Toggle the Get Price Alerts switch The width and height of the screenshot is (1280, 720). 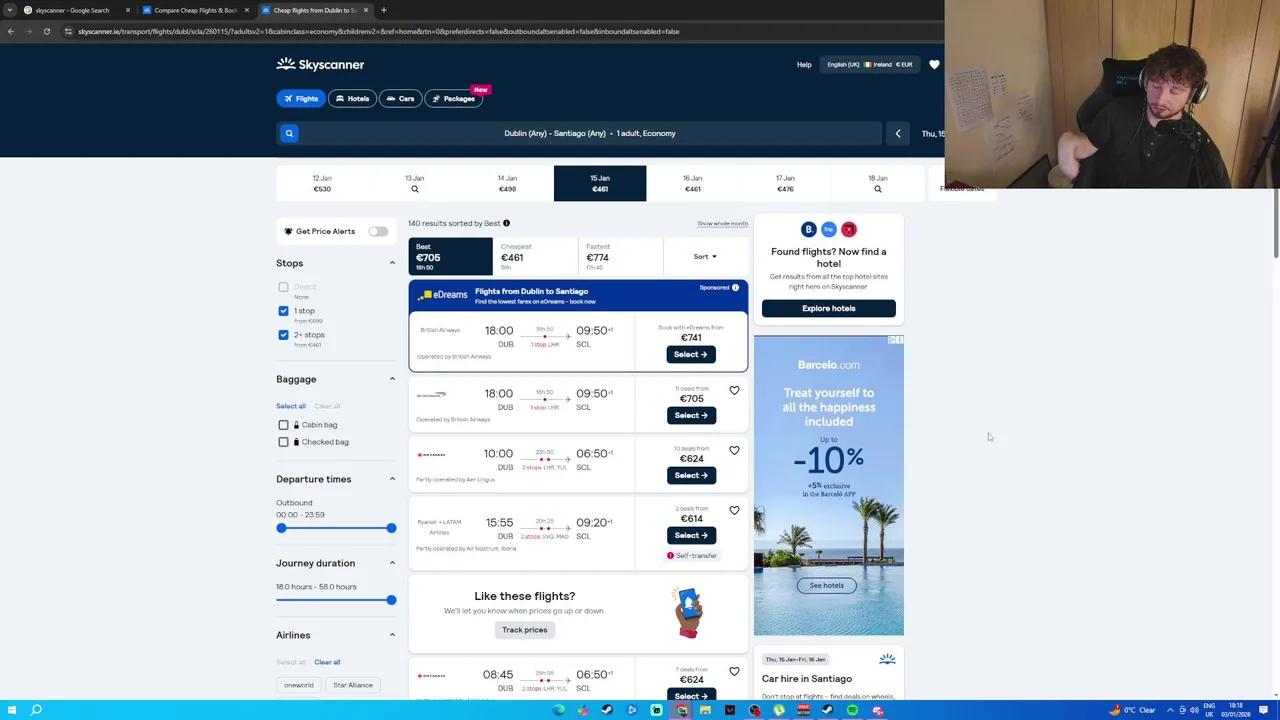[378, 231]
